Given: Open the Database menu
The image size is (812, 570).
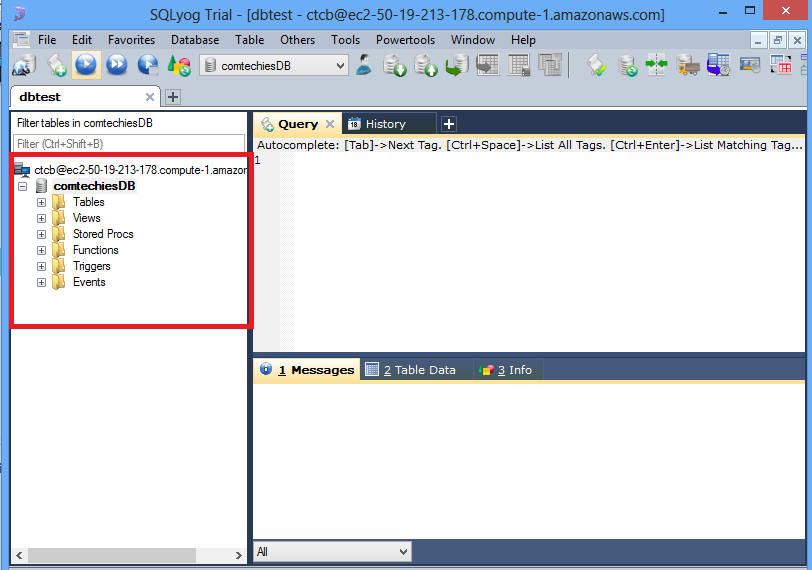Looking at the screenshot, I should [x=195, y=40].
